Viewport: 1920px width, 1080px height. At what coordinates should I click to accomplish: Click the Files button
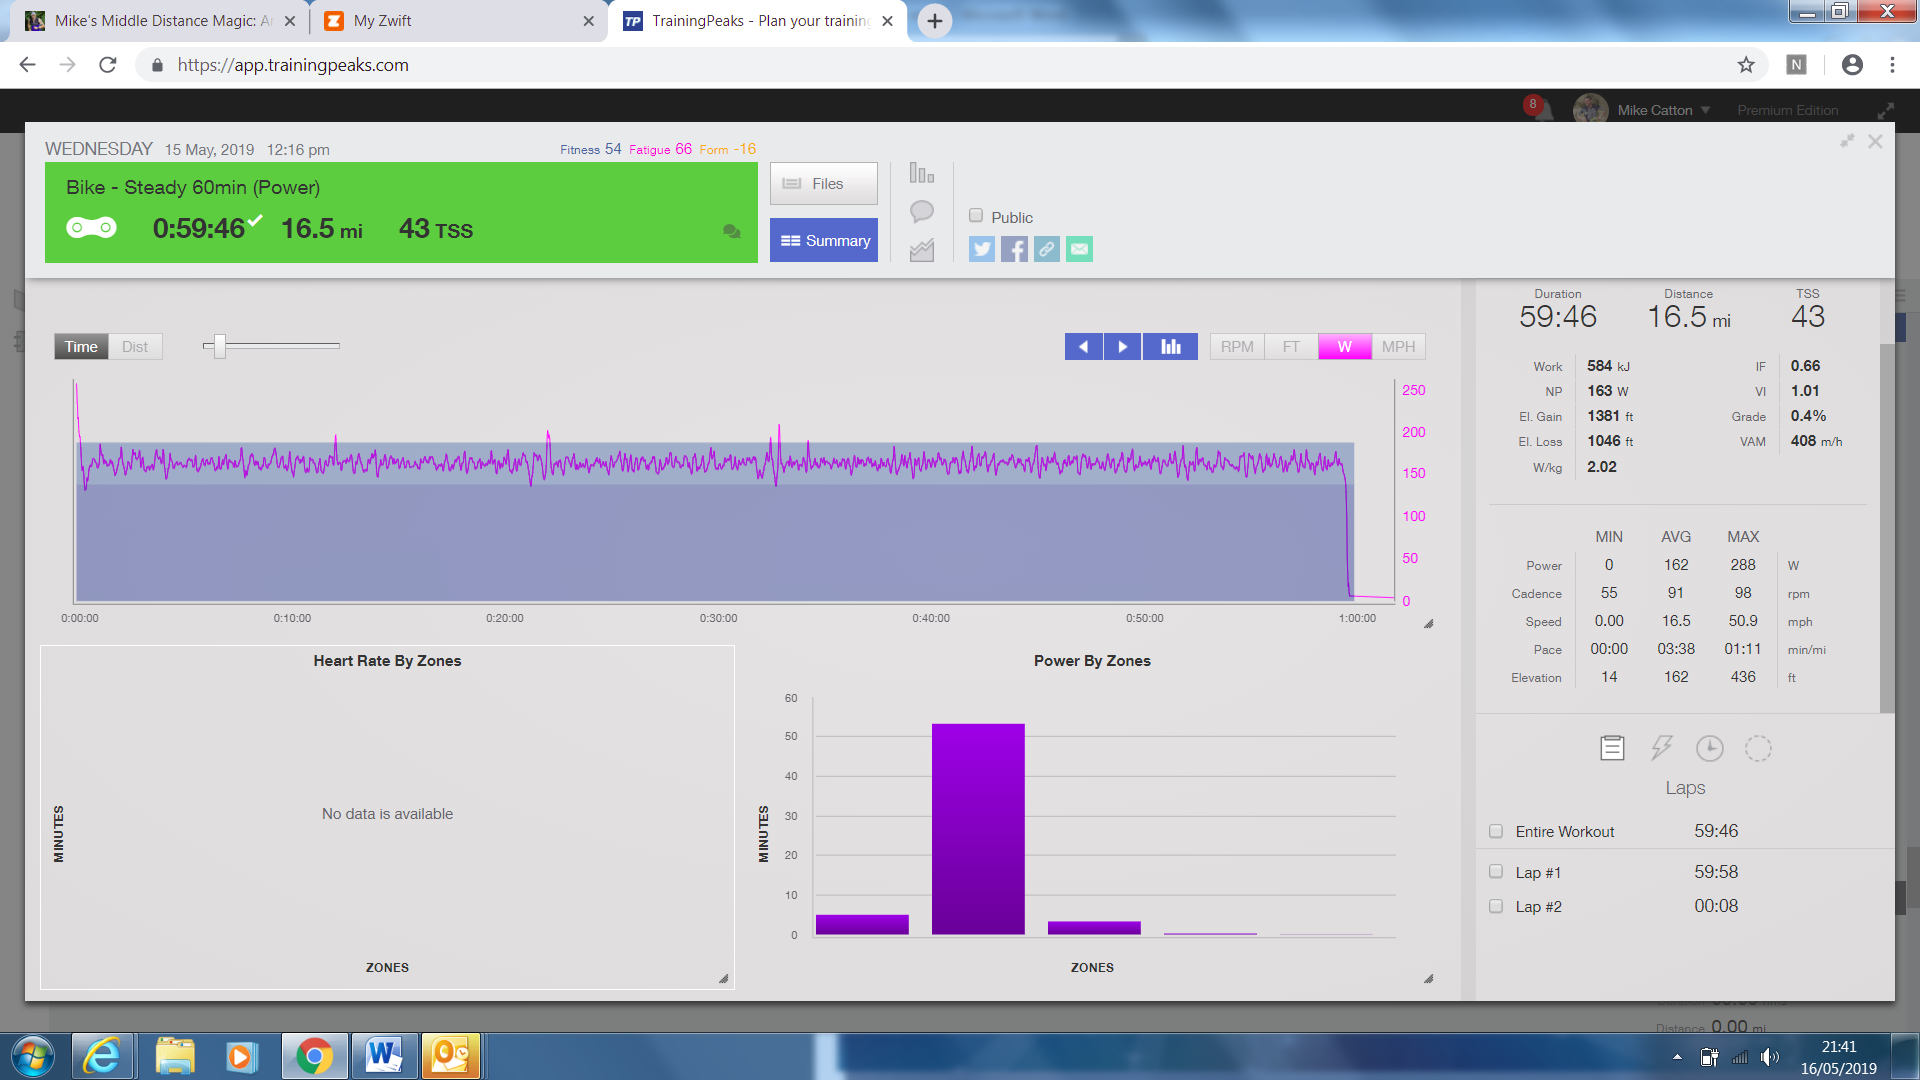(x=823, y=184)
